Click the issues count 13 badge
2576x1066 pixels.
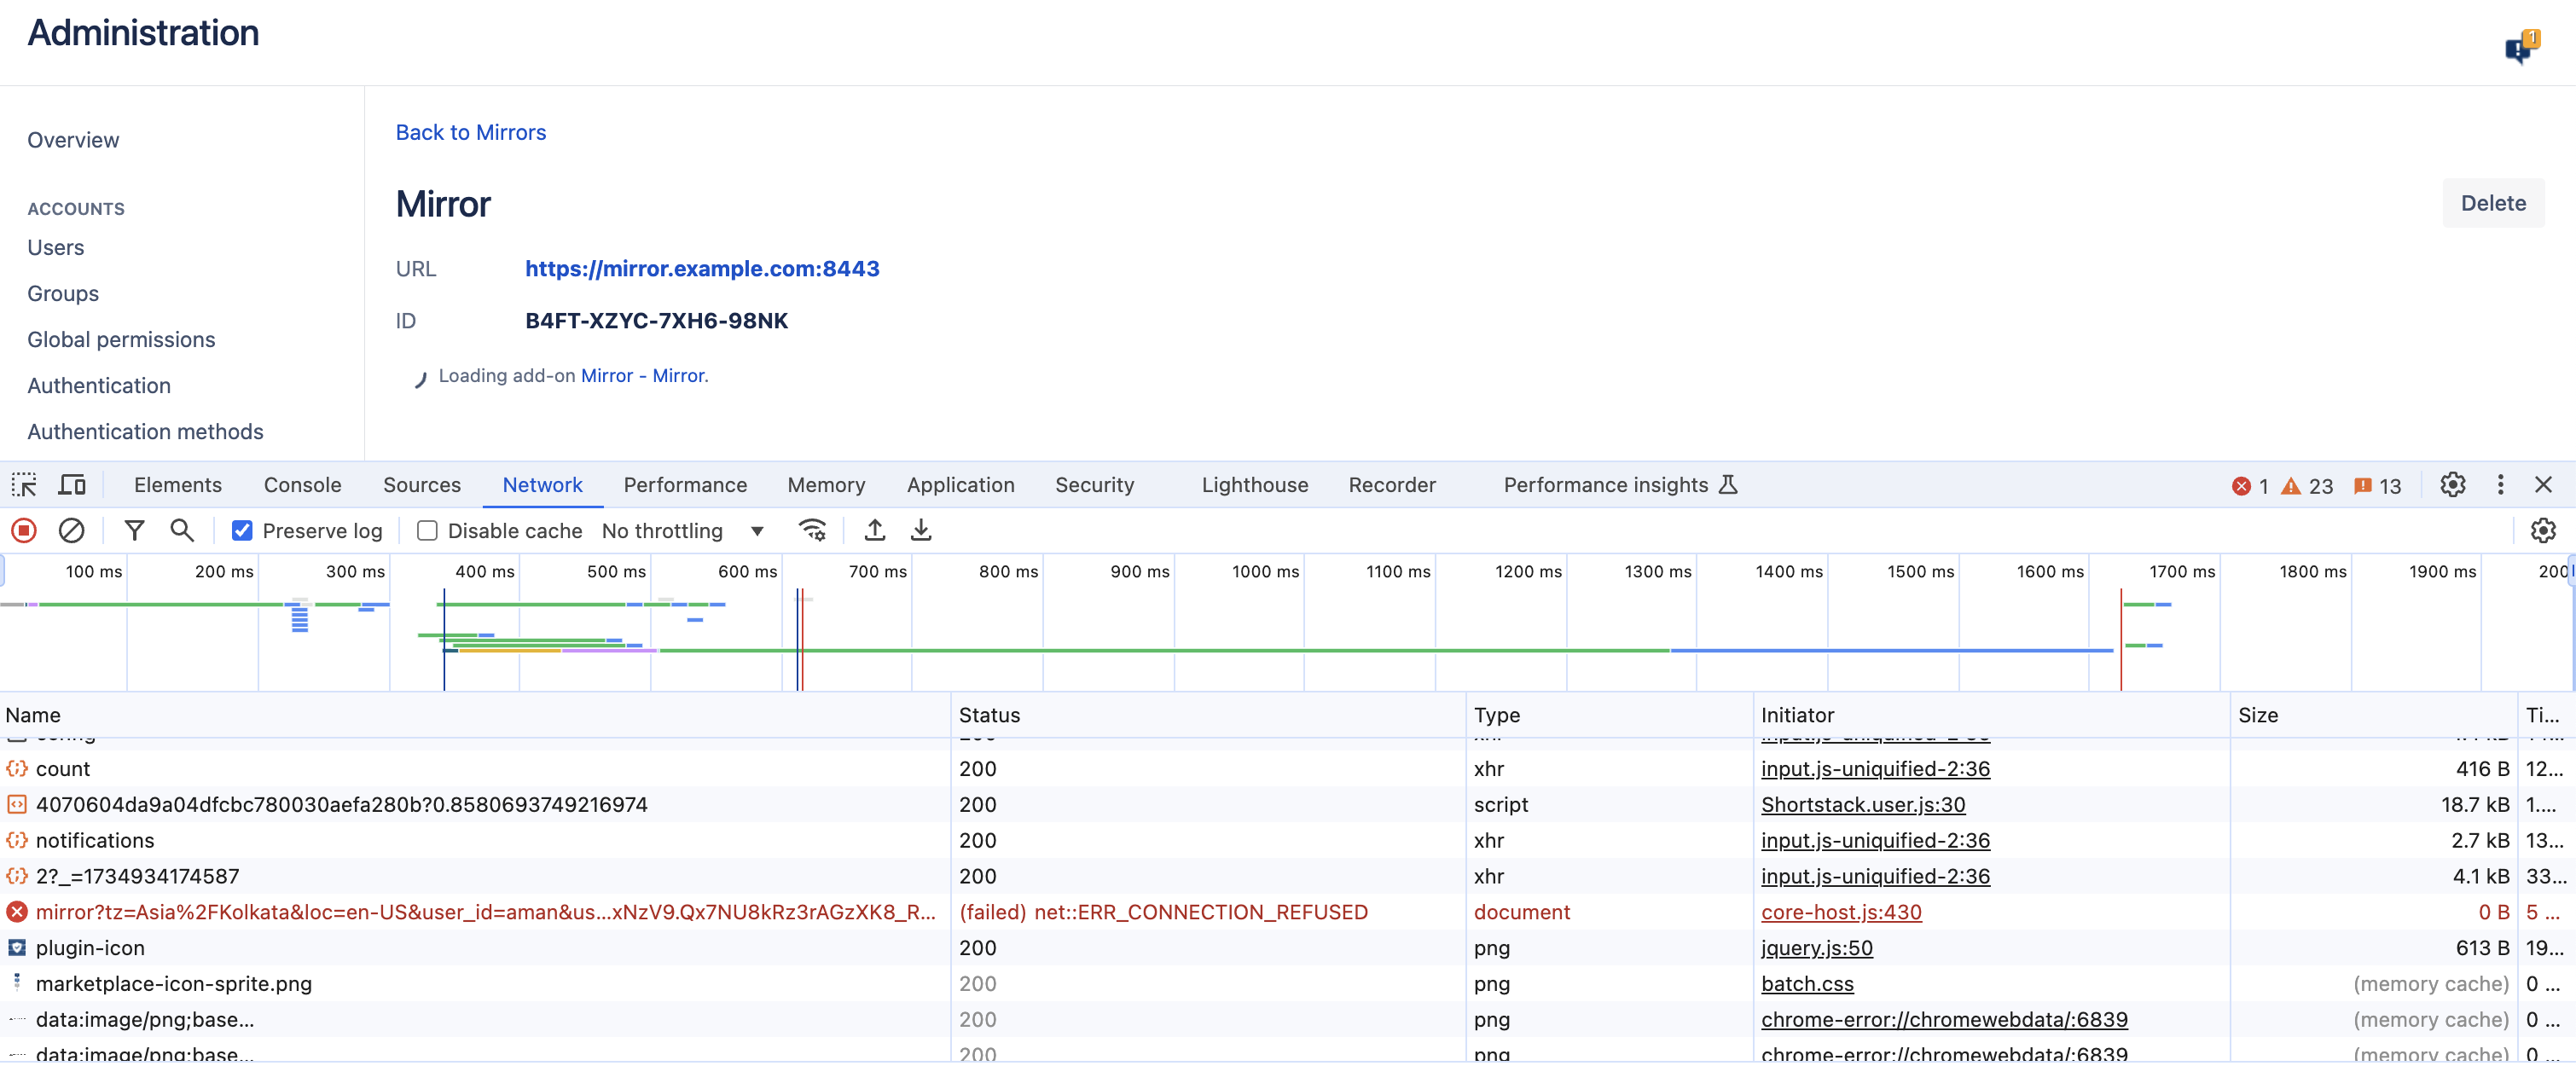2377,486
